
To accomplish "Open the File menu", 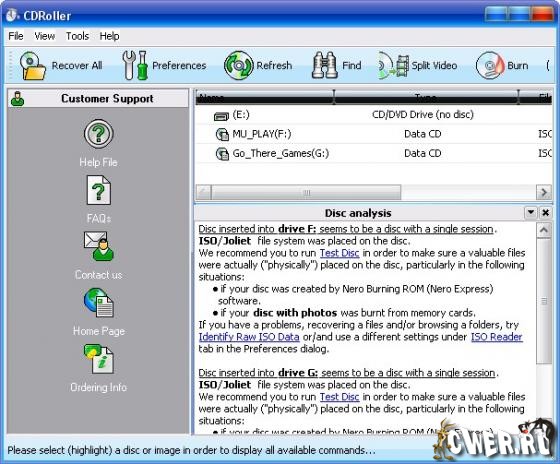I will (x=16, y=36).
